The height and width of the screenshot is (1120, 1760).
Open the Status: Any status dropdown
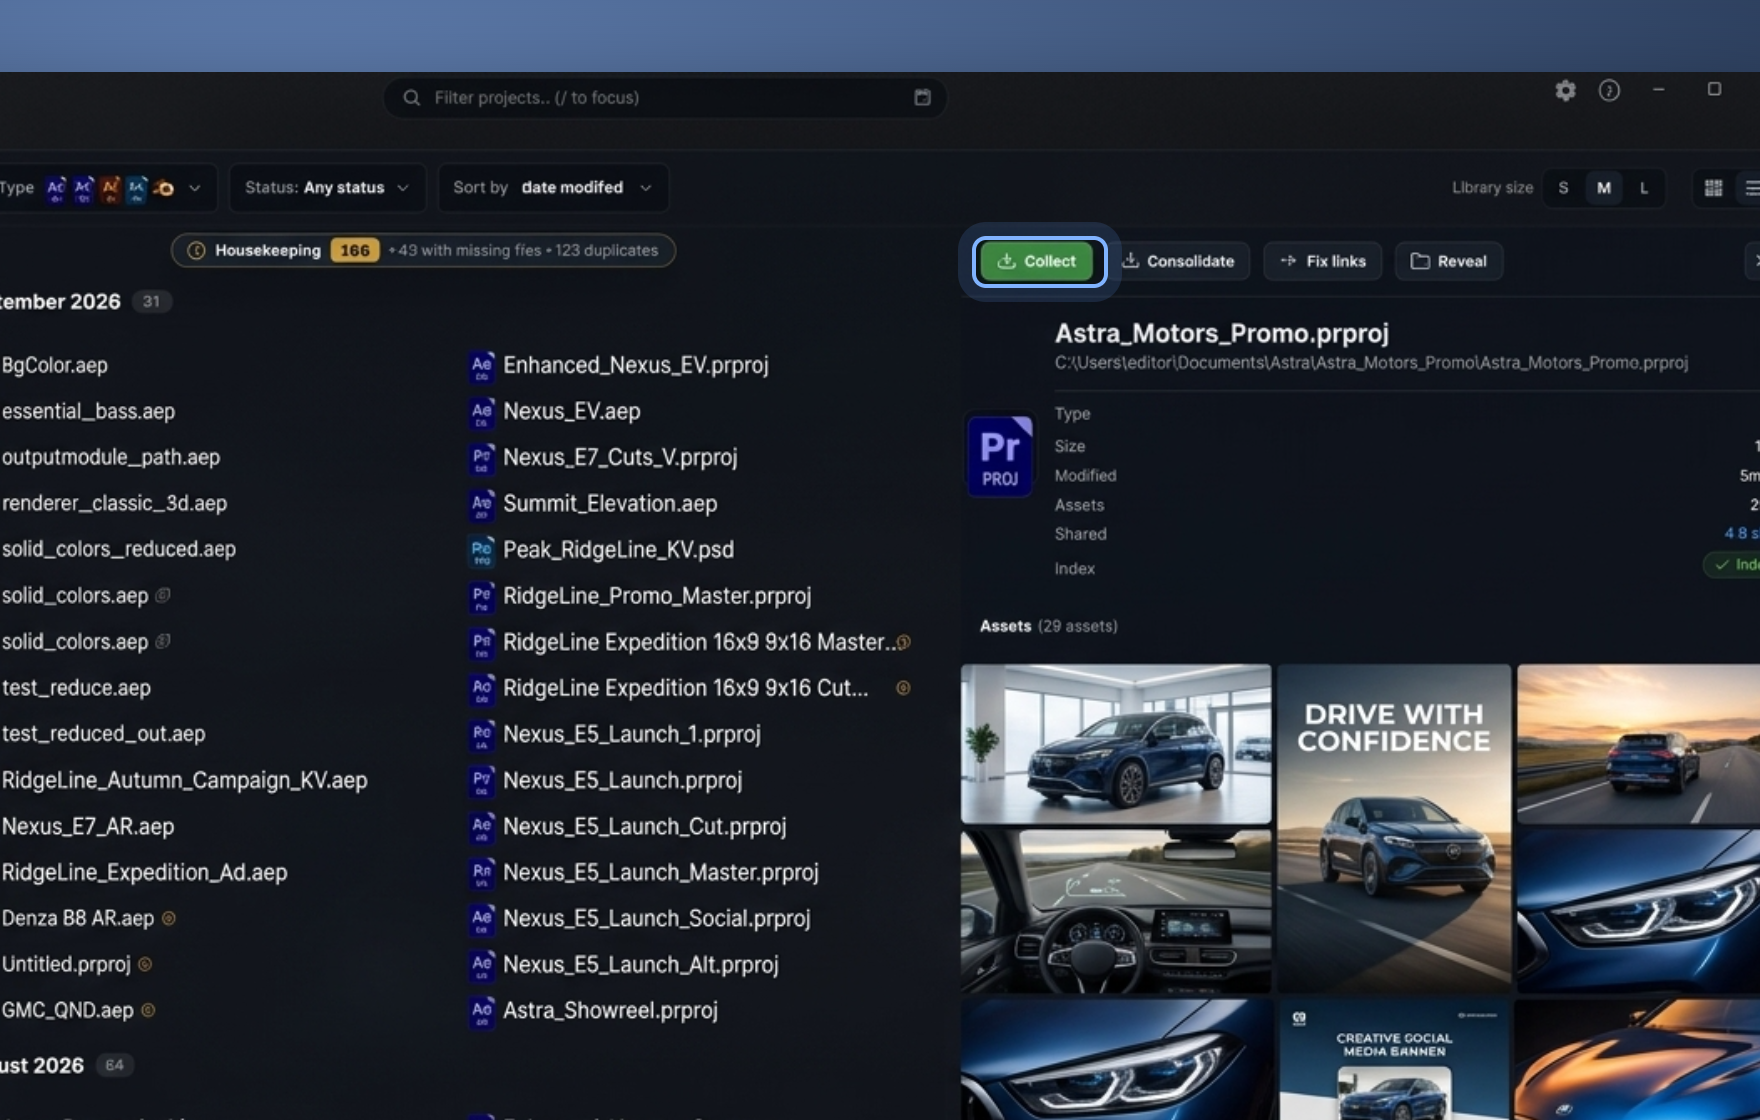point(327,188)
